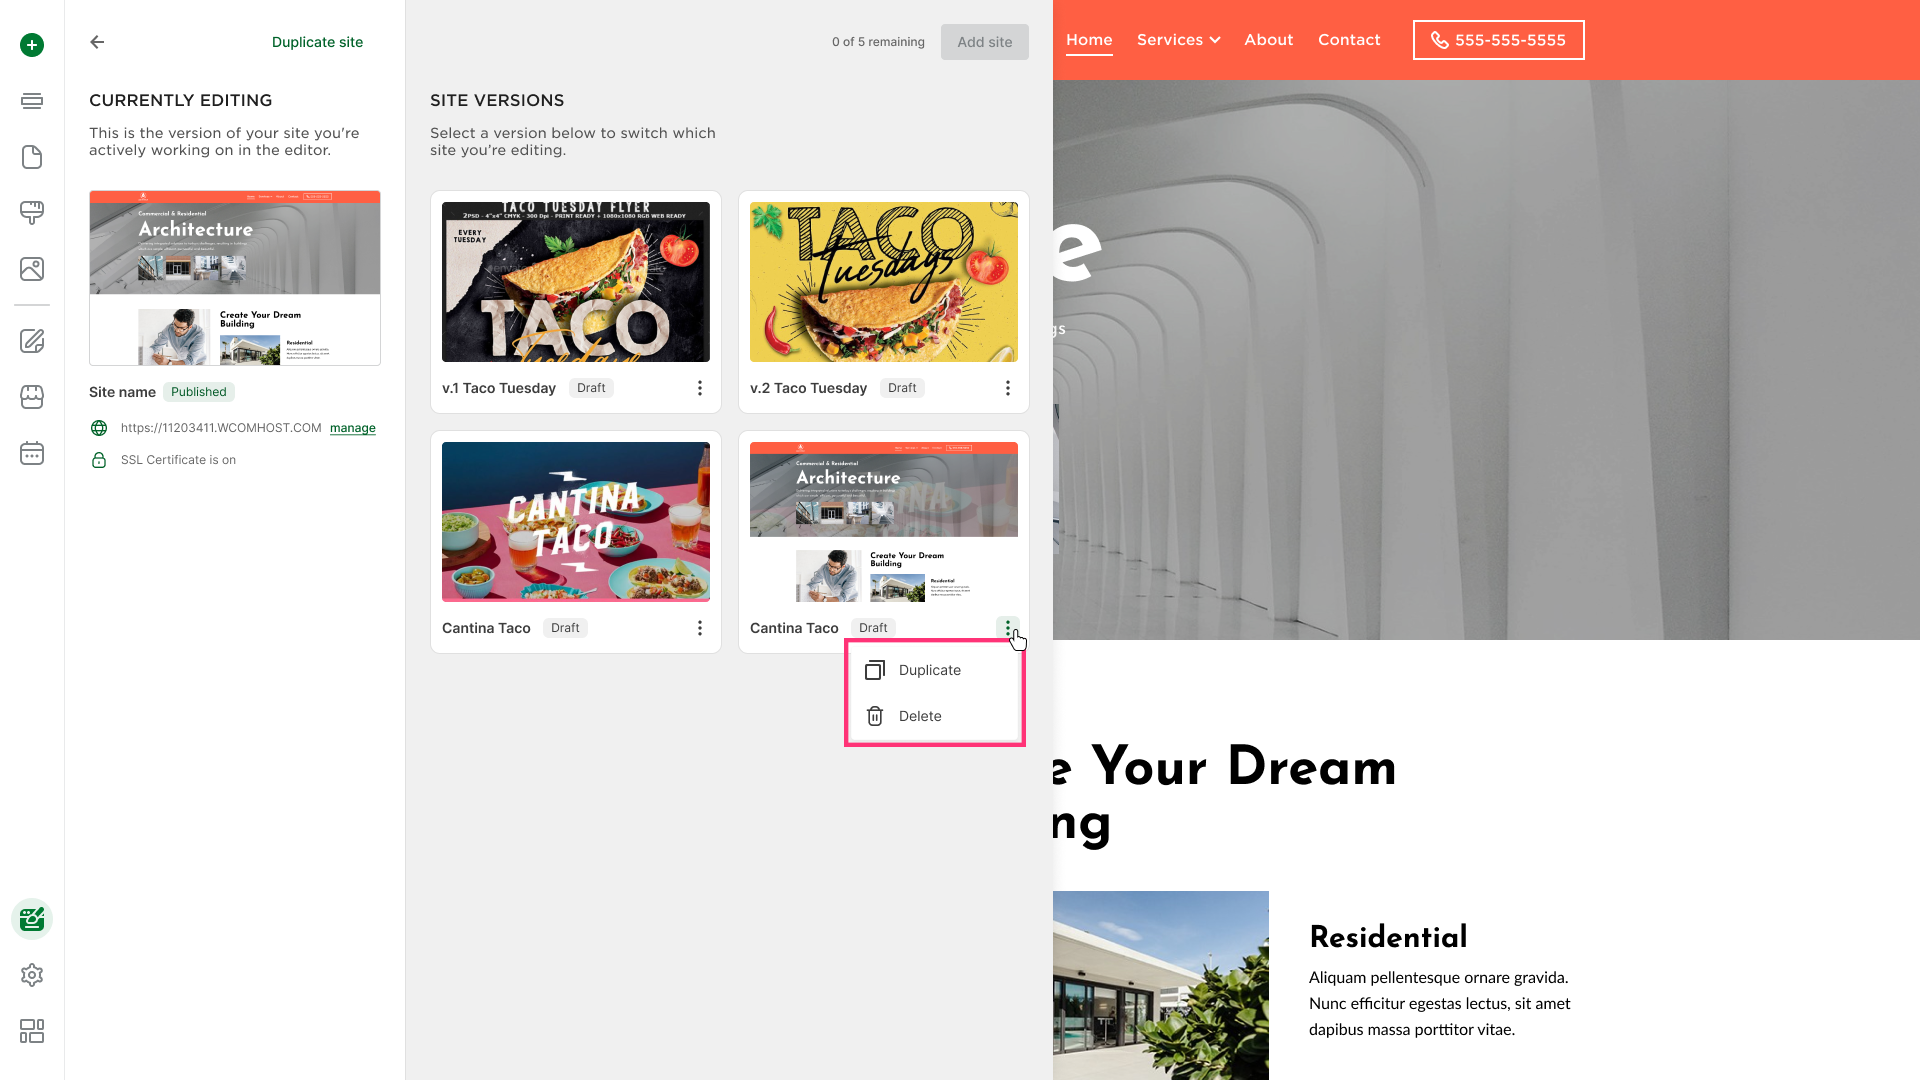
Task: Open the theme paint roller icon
Action: pos(32,213)
